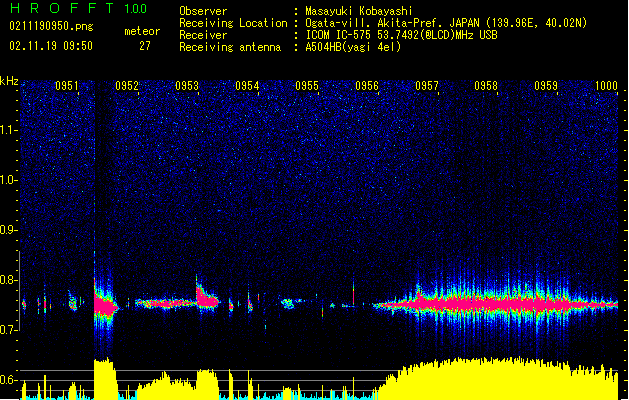Click the 0957 time marker

point(427,86)
